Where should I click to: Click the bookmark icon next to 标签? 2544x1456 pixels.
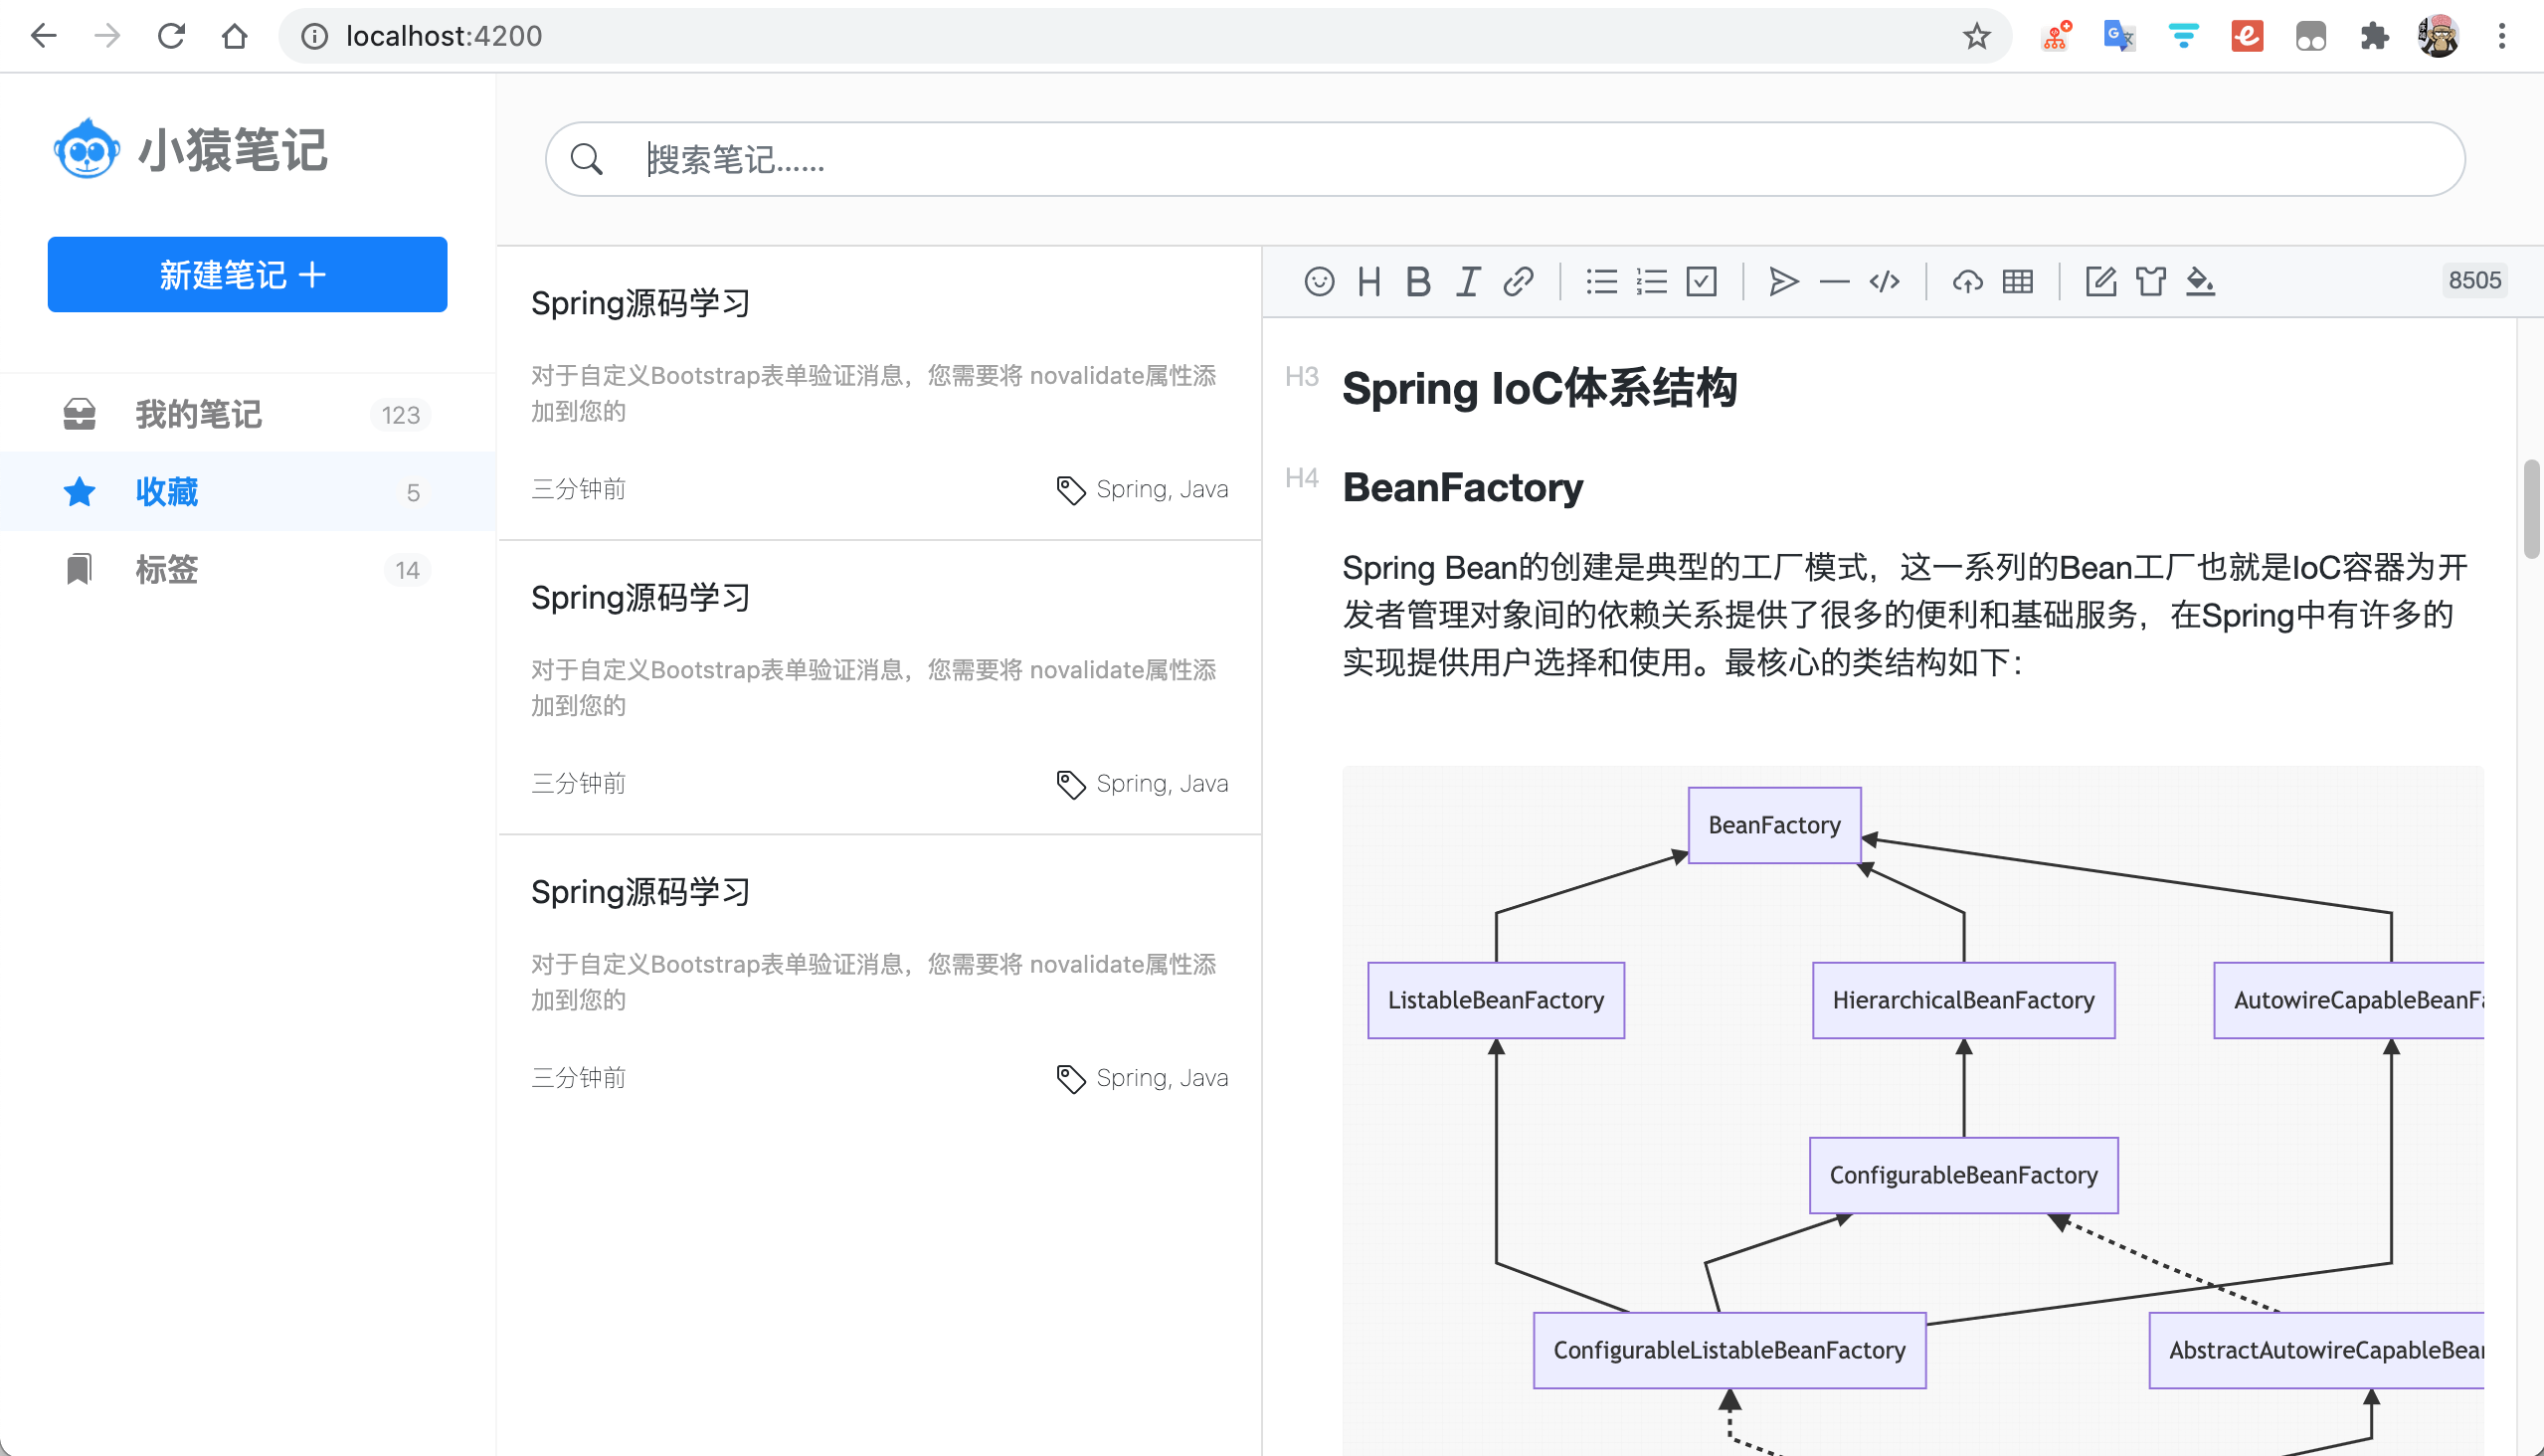point(79,569)
